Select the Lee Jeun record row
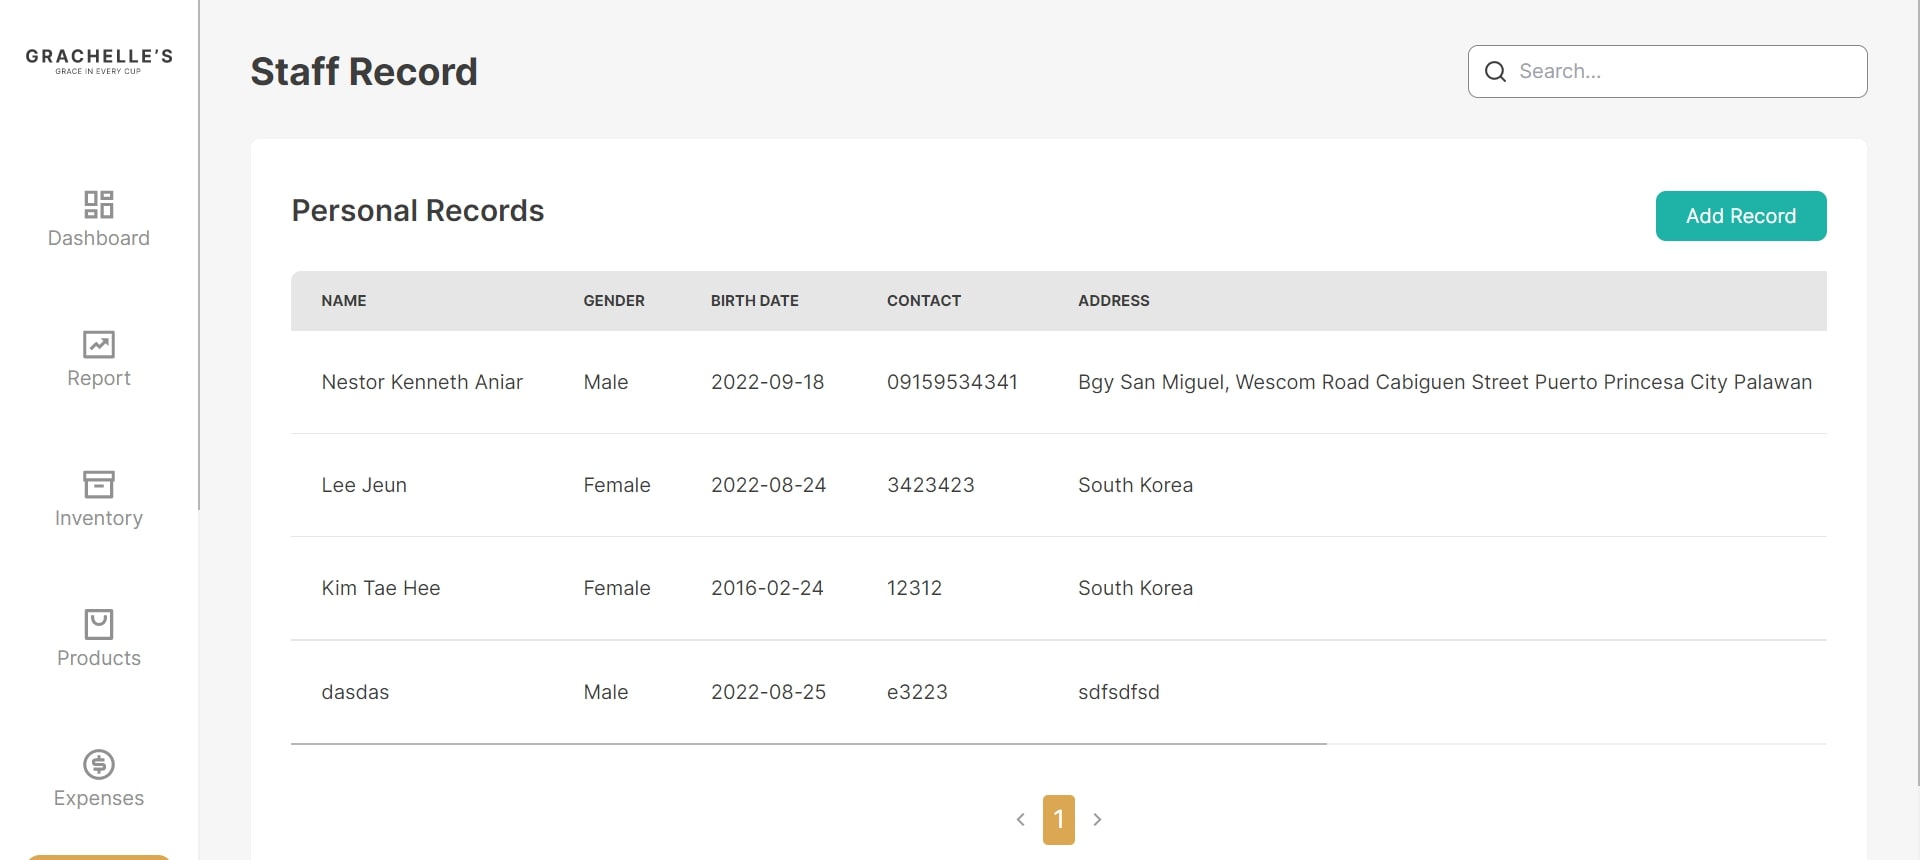This screenshot has height=860, width=1920. click(x=1058, y=485)
